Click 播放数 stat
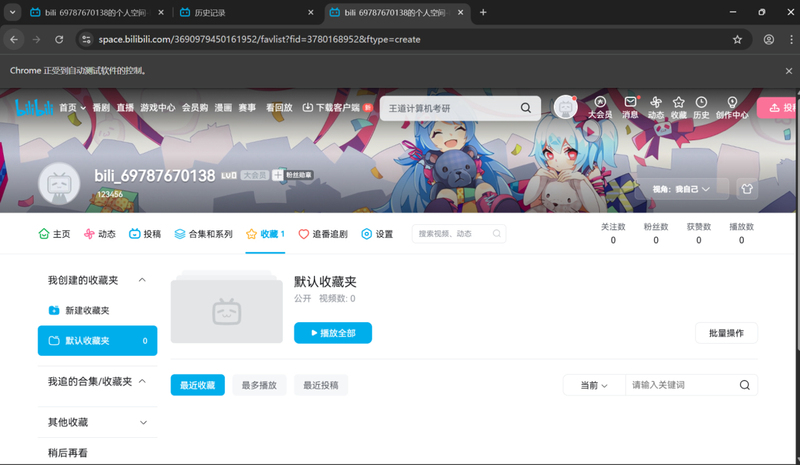Screen dimensions: 800x465 point(741,233)
